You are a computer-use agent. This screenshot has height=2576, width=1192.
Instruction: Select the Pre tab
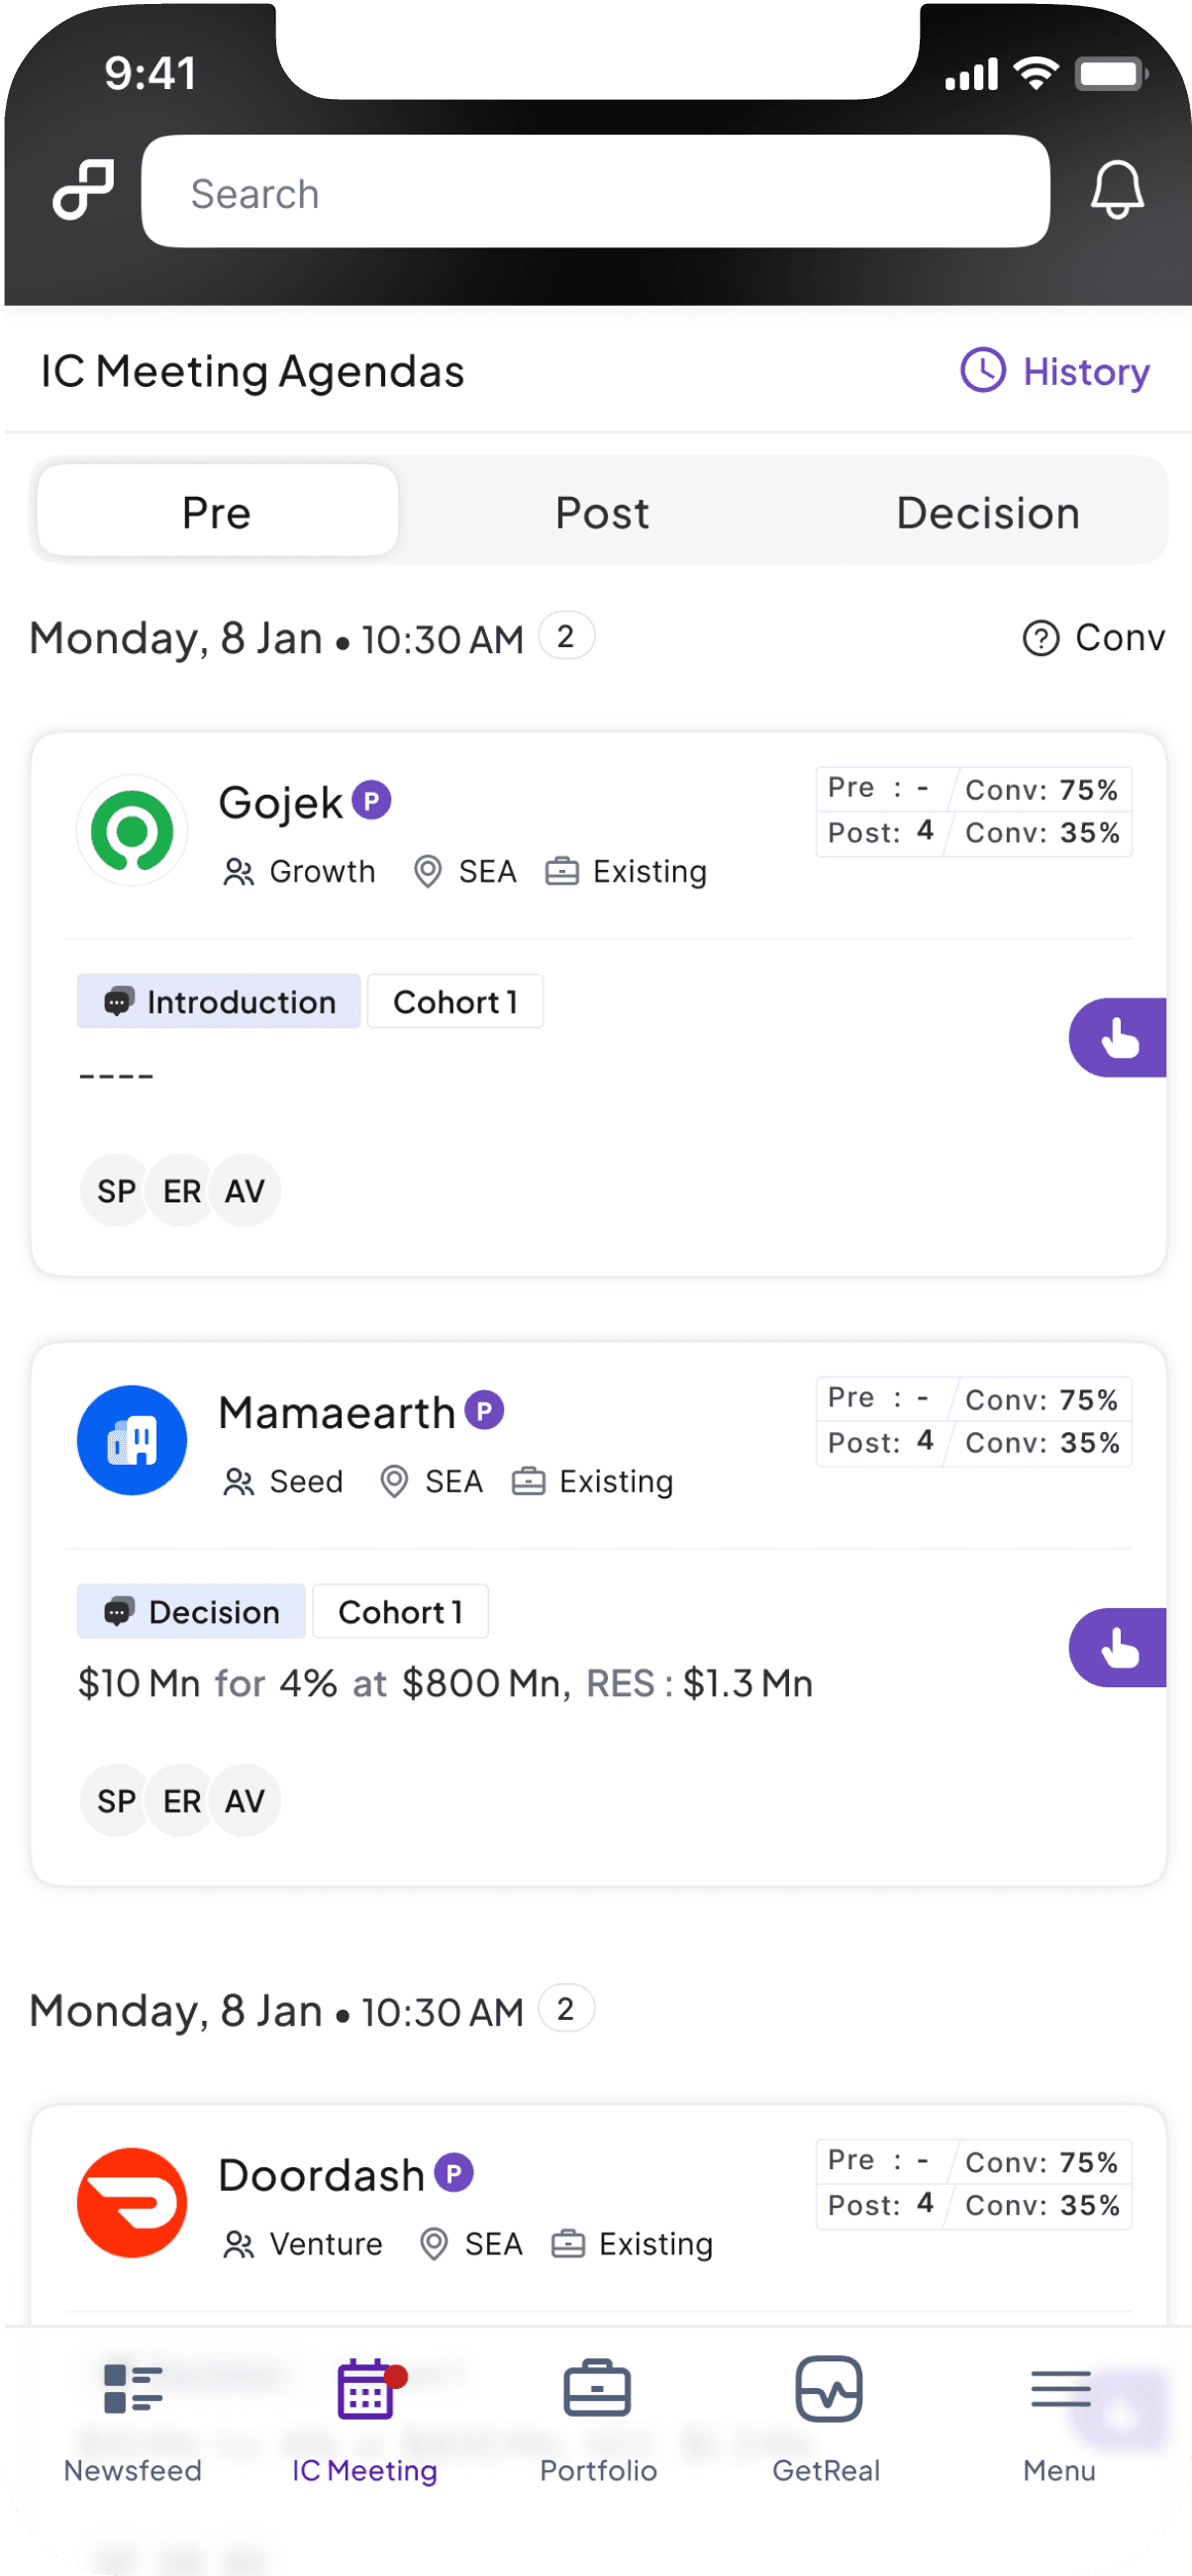(x=217, y=512)
